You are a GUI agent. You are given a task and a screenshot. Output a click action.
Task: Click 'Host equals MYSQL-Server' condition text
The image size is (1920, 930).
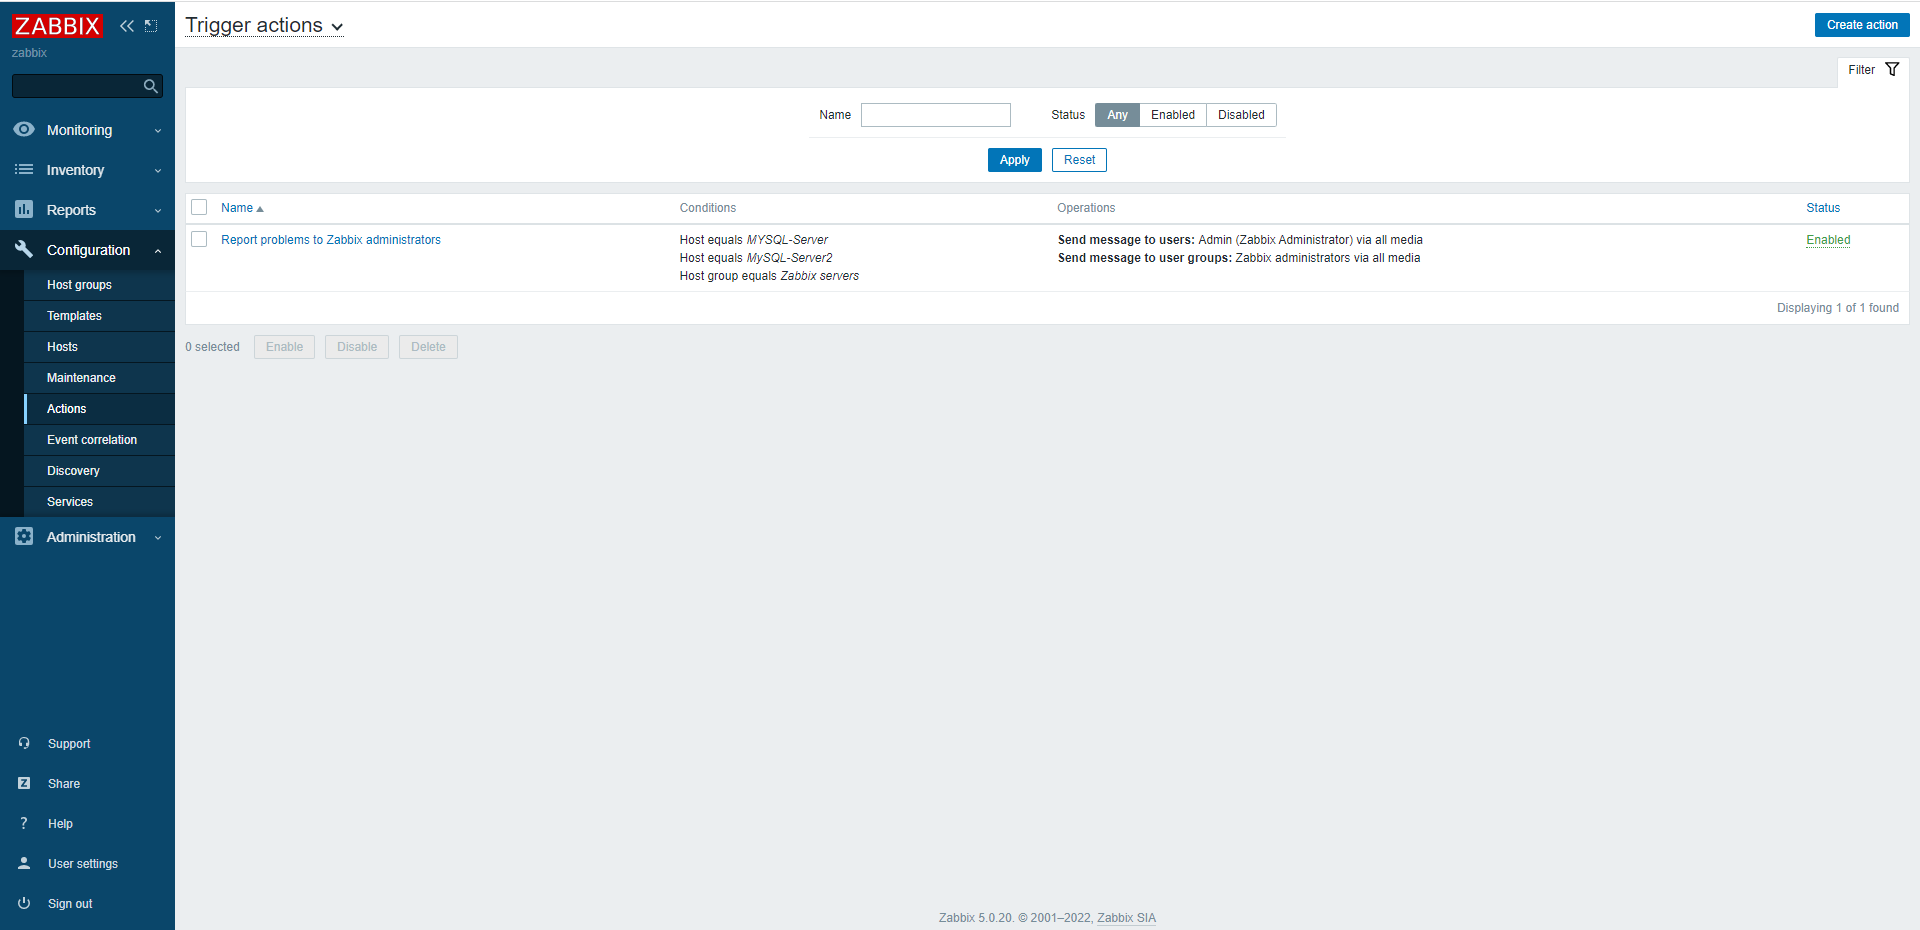754,240
